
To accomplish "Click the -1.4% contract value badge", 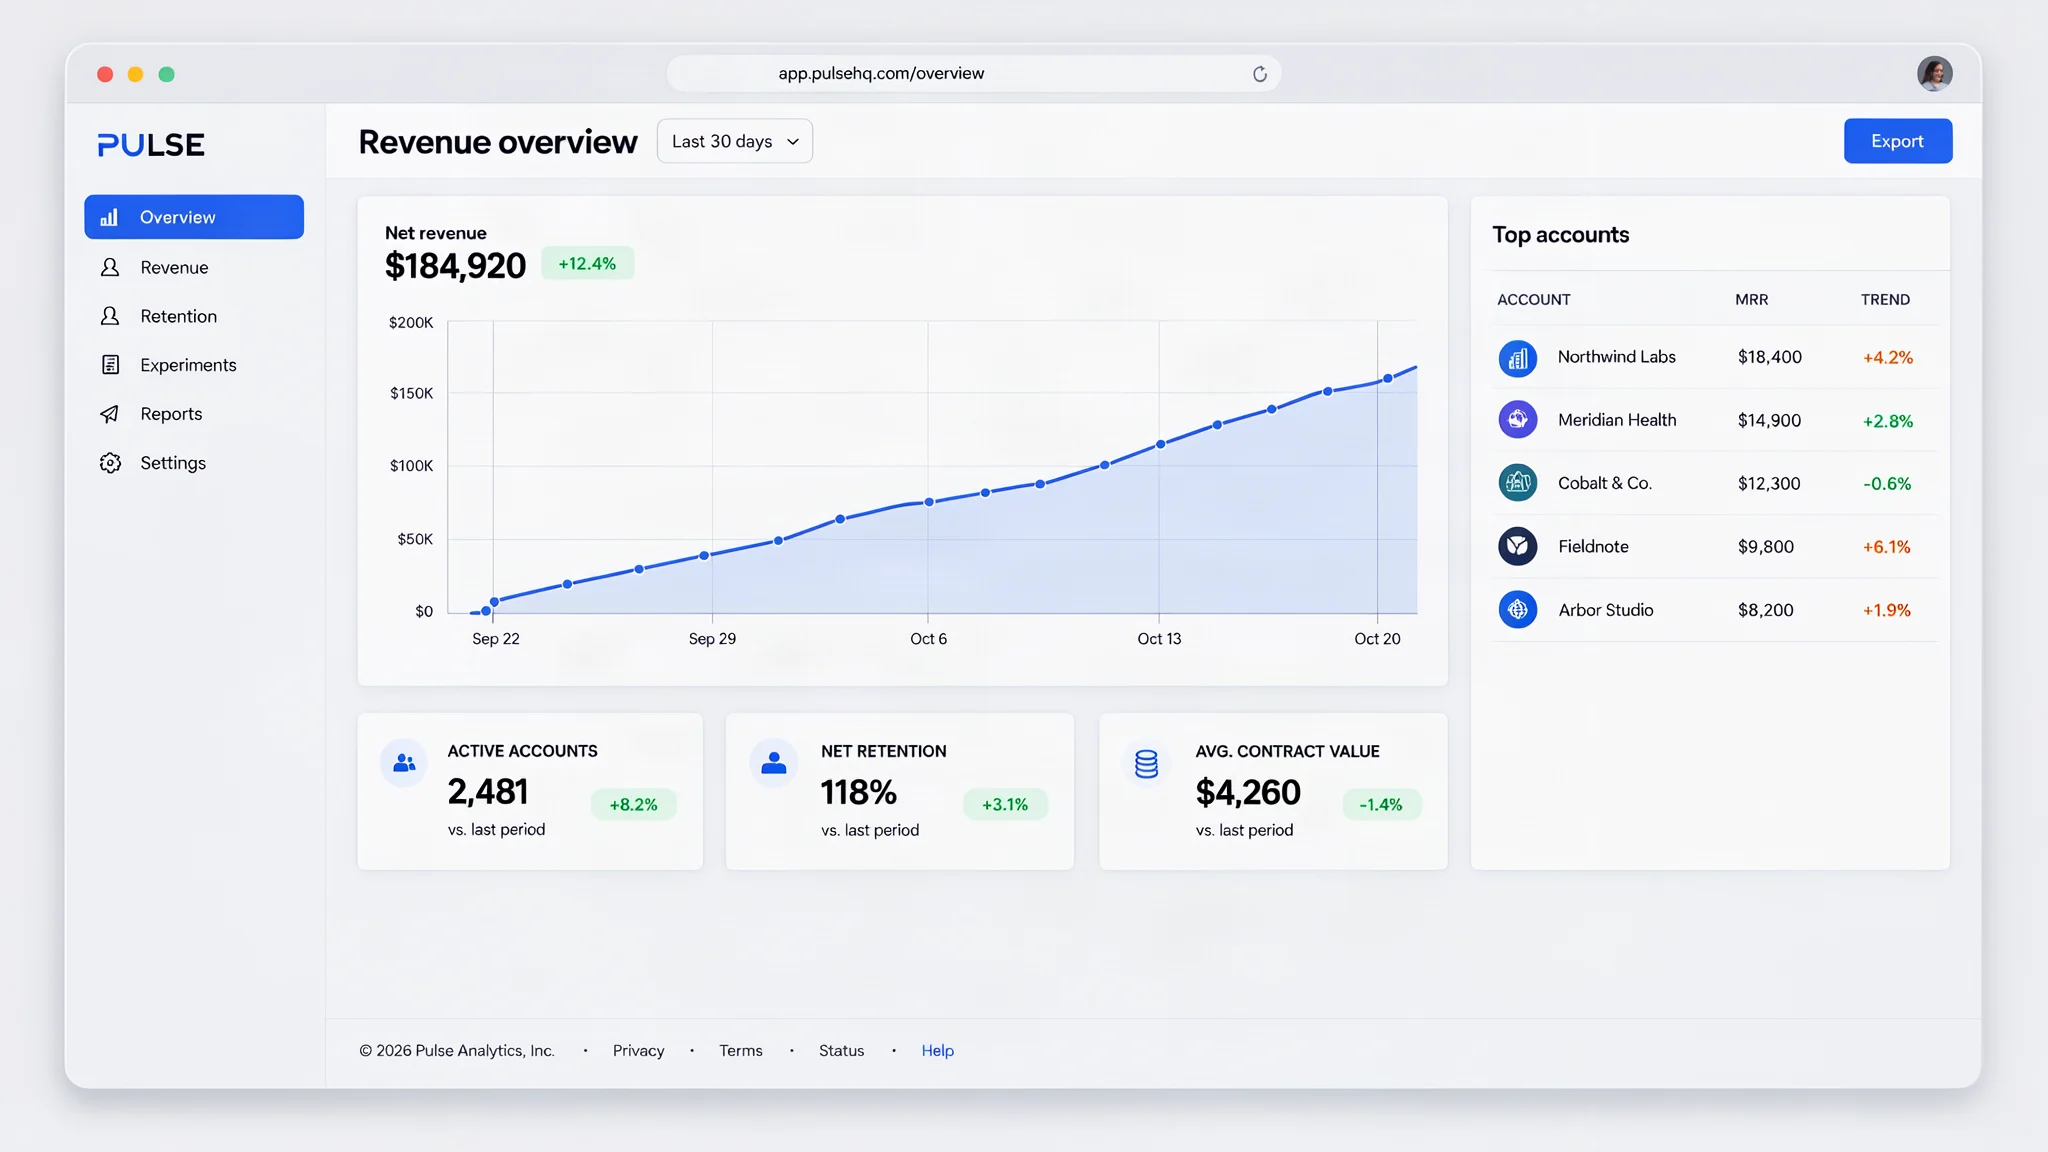I will point(1381,805).
